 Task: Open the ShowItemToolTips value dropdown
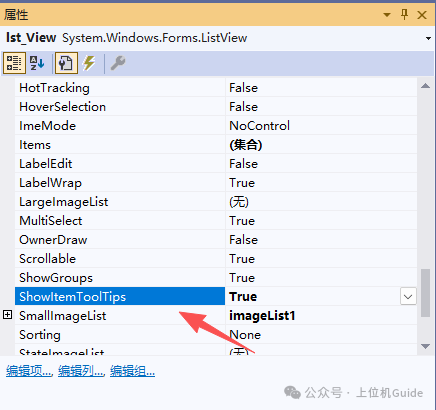coord(408,296)
